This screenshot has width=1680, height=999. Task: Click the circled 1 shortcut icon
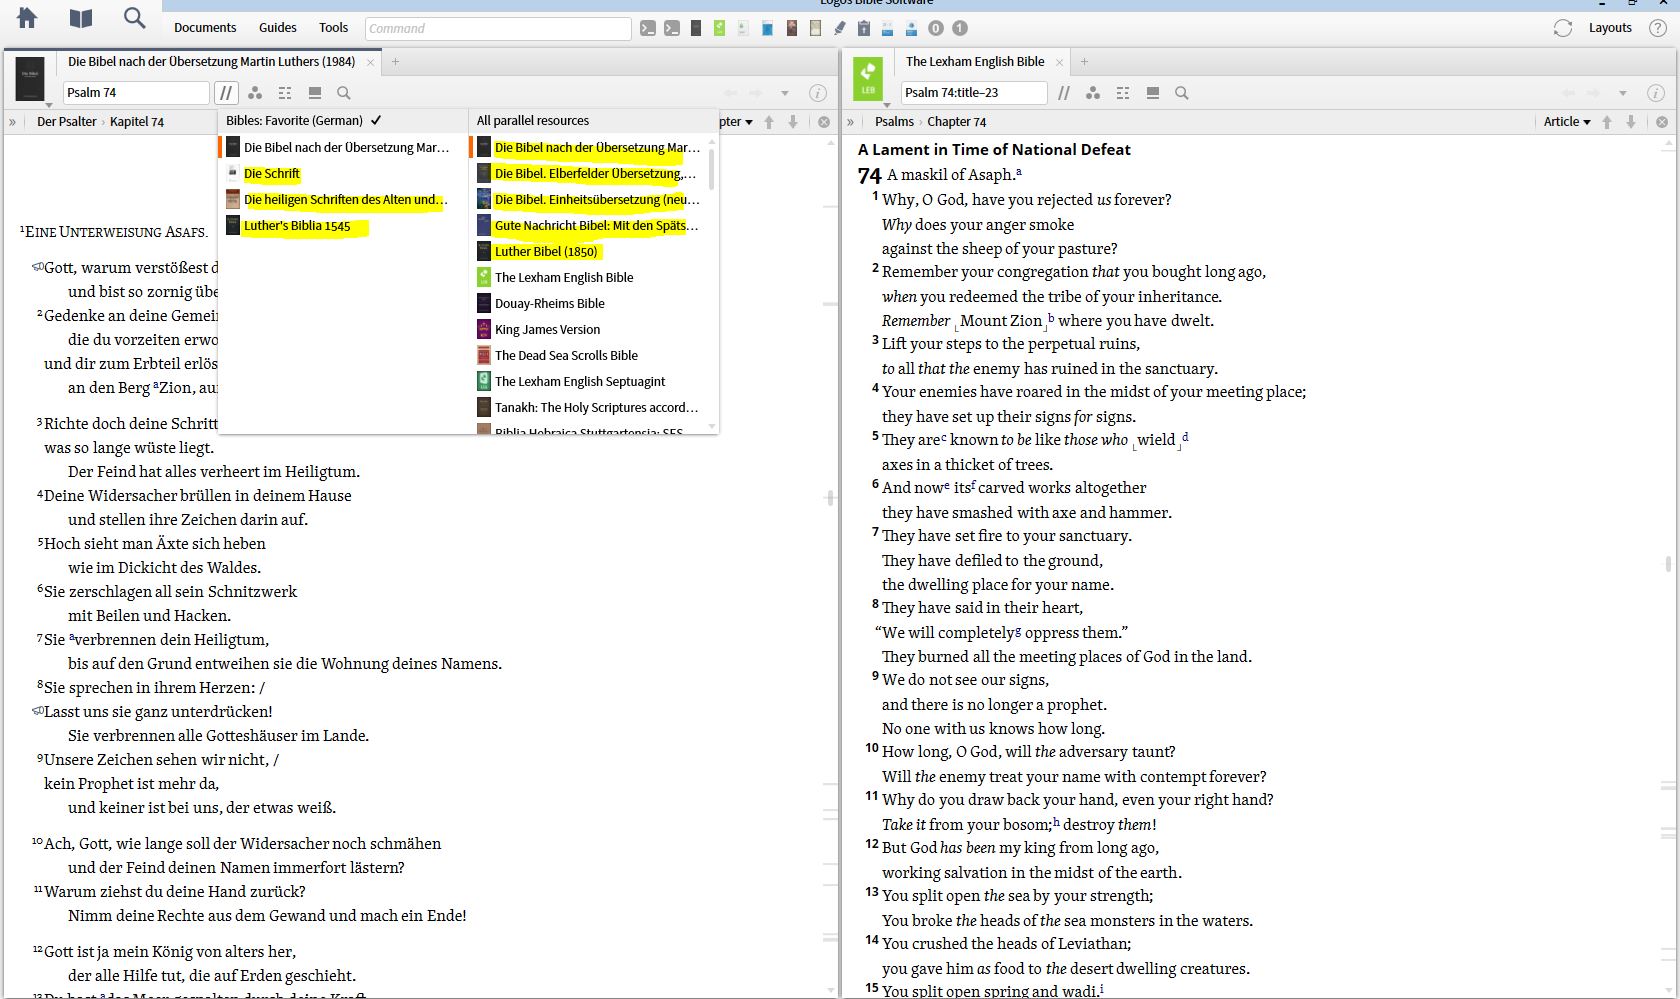point(960,28)
